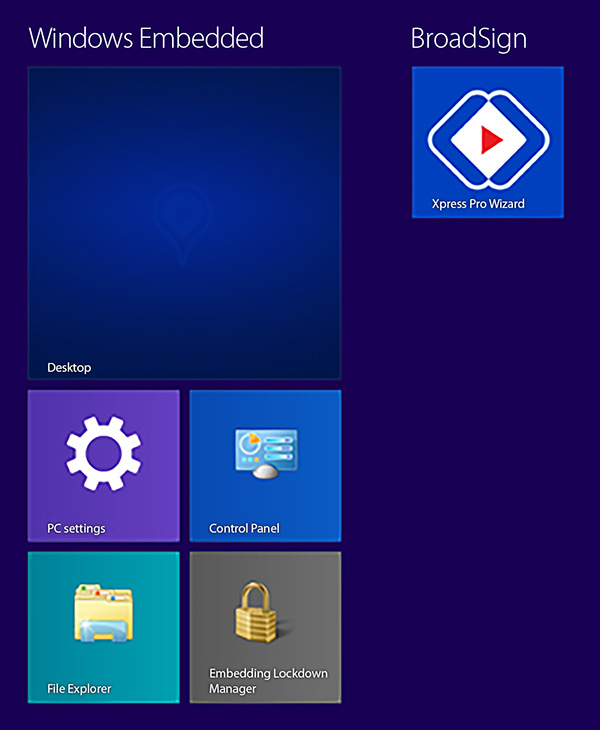
Task: Open the File Explorer folder tile
Action: point(104,627)
